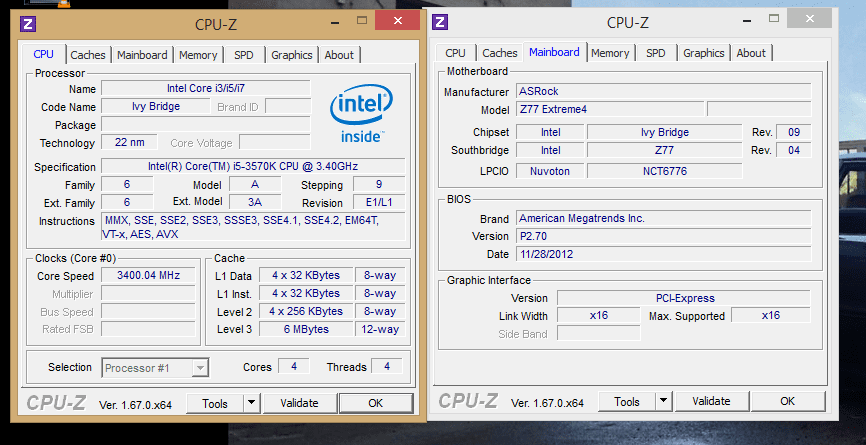Show Graphics tab in right CPU-Z window

point(704,53)
